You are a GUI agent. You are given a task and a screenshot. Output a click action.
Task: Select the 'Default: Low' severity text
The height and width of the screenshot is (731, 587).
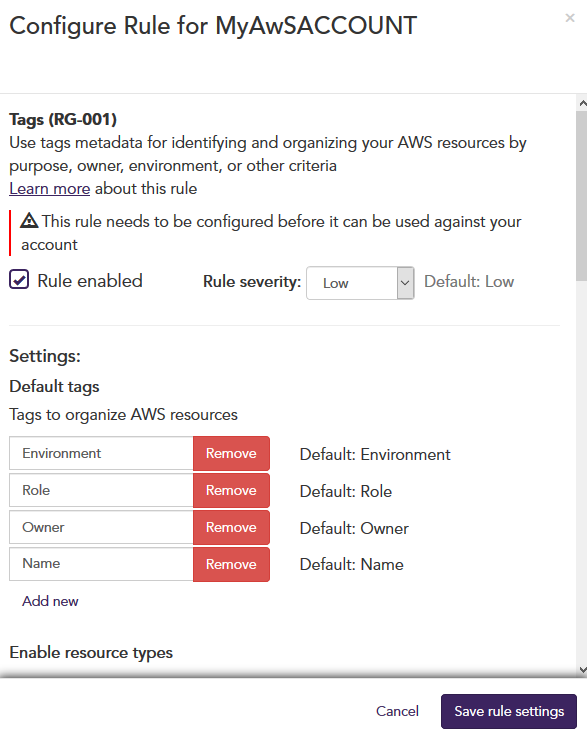(x=469, y=282)
